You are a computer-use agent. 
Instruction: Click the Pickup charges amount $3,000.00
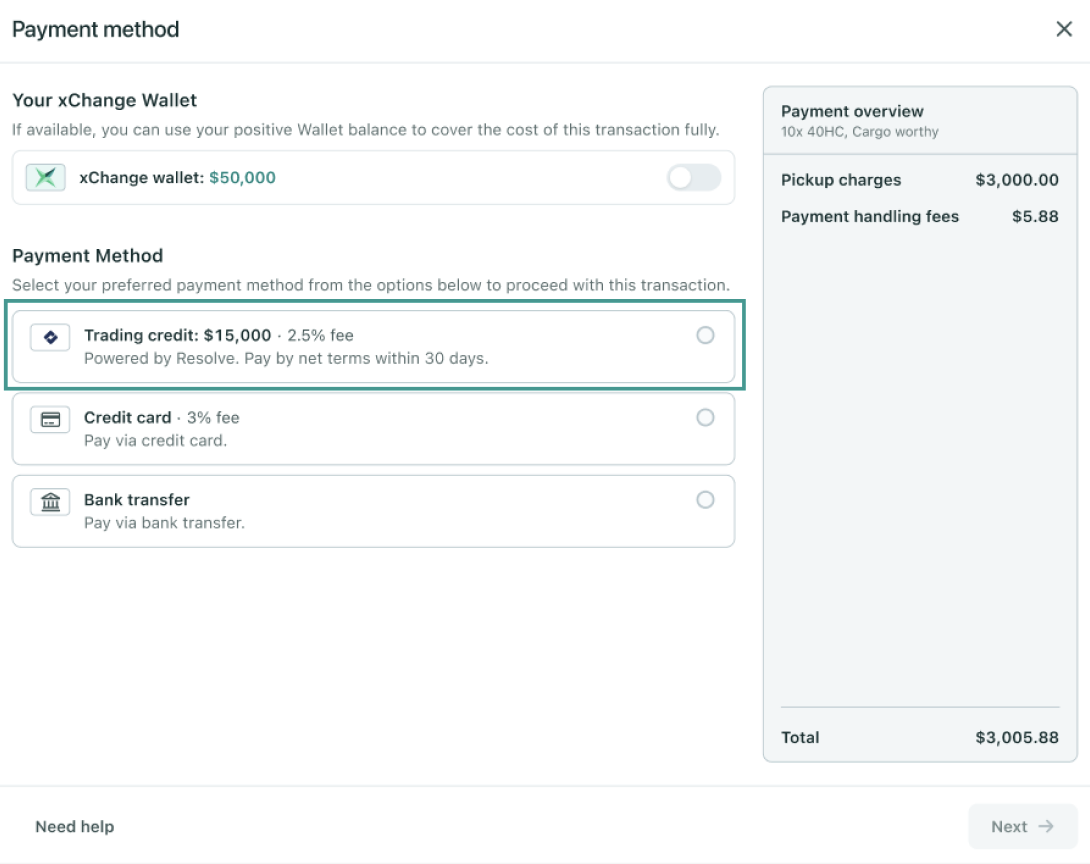click(1016, 180)
